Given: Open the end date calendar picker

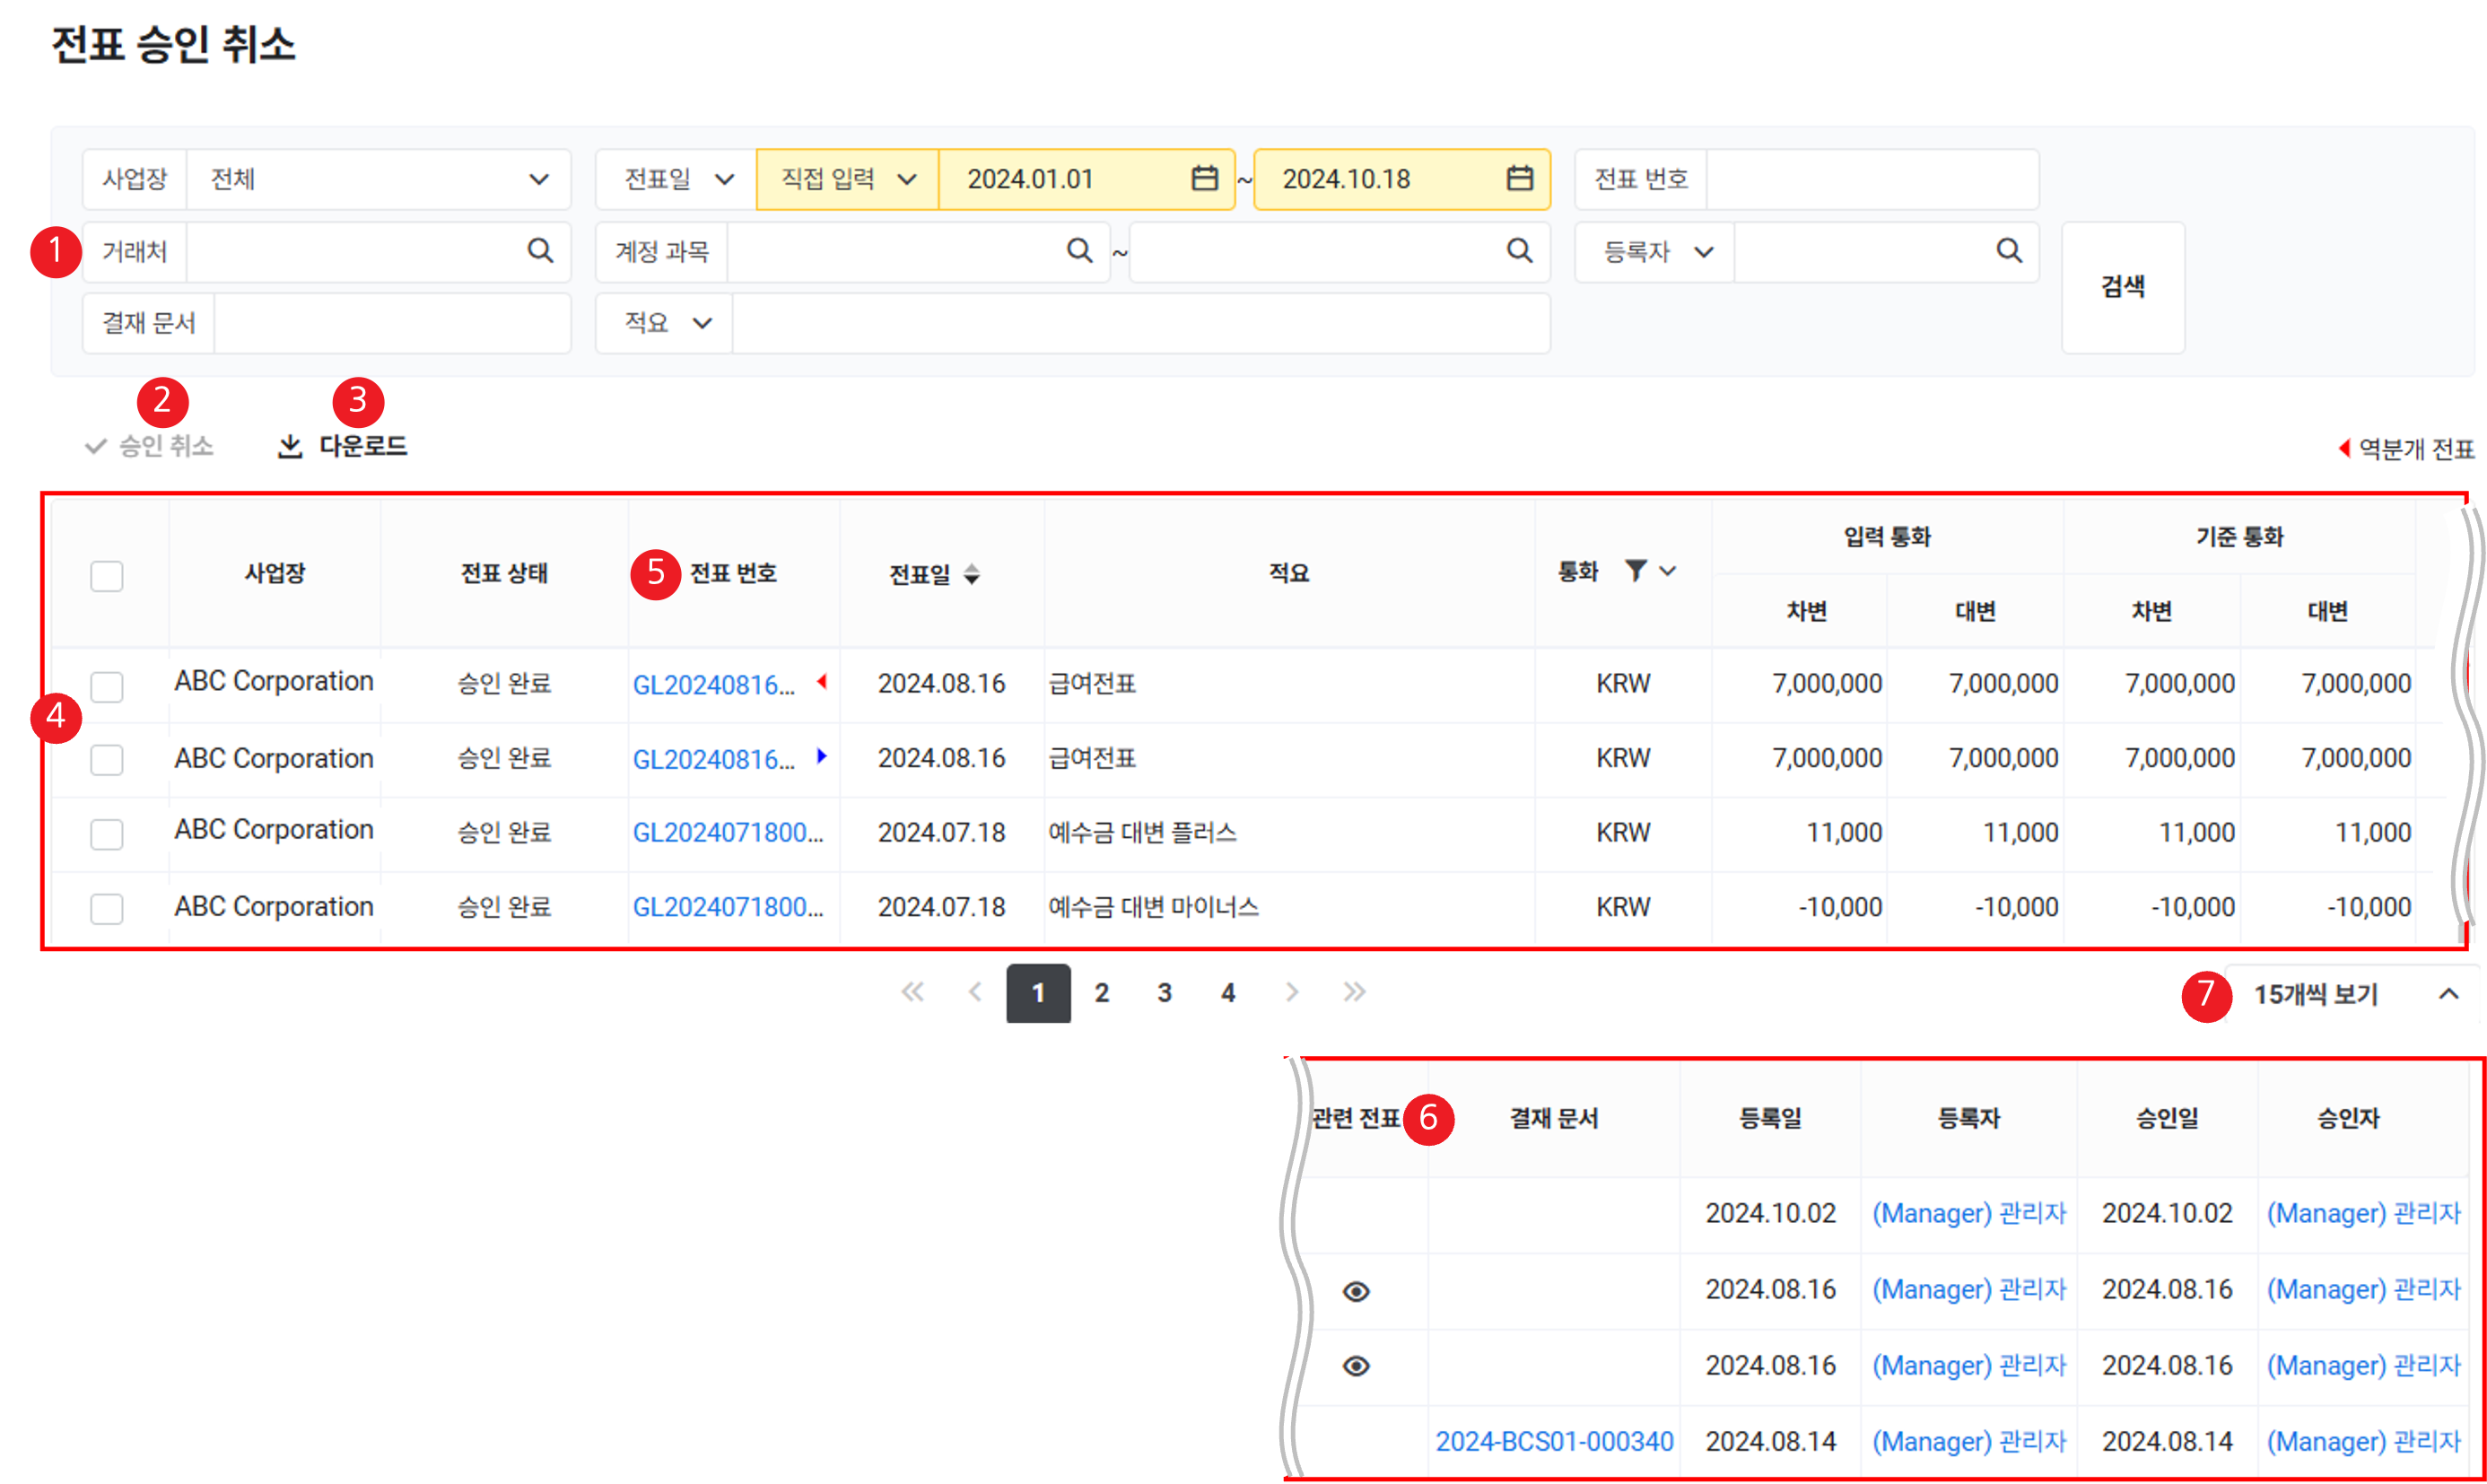Looking at the screenshot, I should (x=1519, y=179).
